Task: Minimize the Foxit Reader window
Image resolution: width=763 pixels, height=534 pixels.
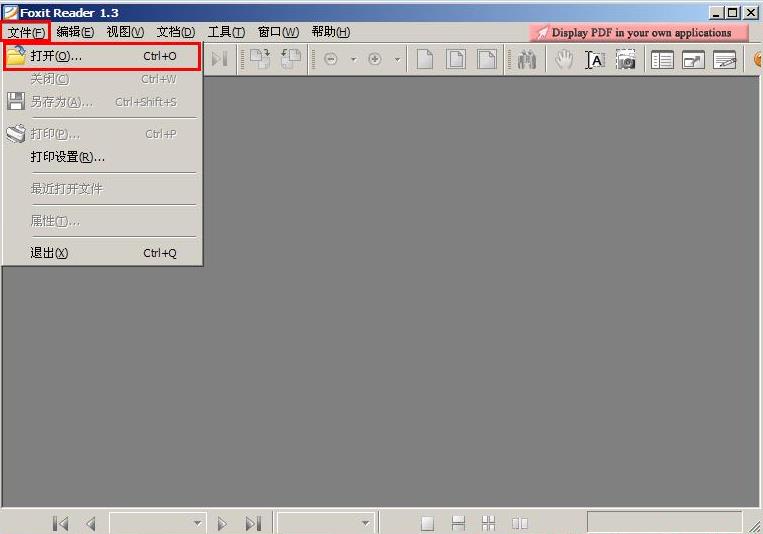Action: [x=715, y=13]
